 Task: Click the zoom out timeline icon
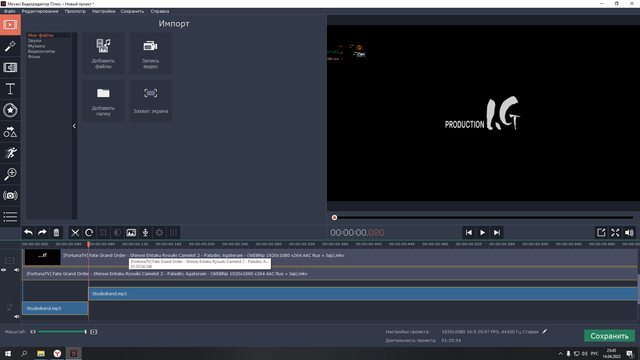(x=33, y=332)
